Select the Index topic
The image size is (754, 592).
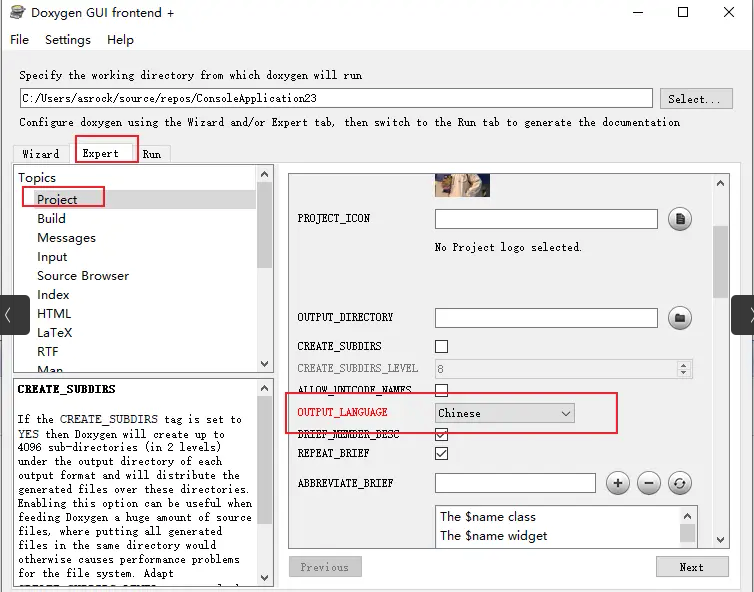coord(53,294)
